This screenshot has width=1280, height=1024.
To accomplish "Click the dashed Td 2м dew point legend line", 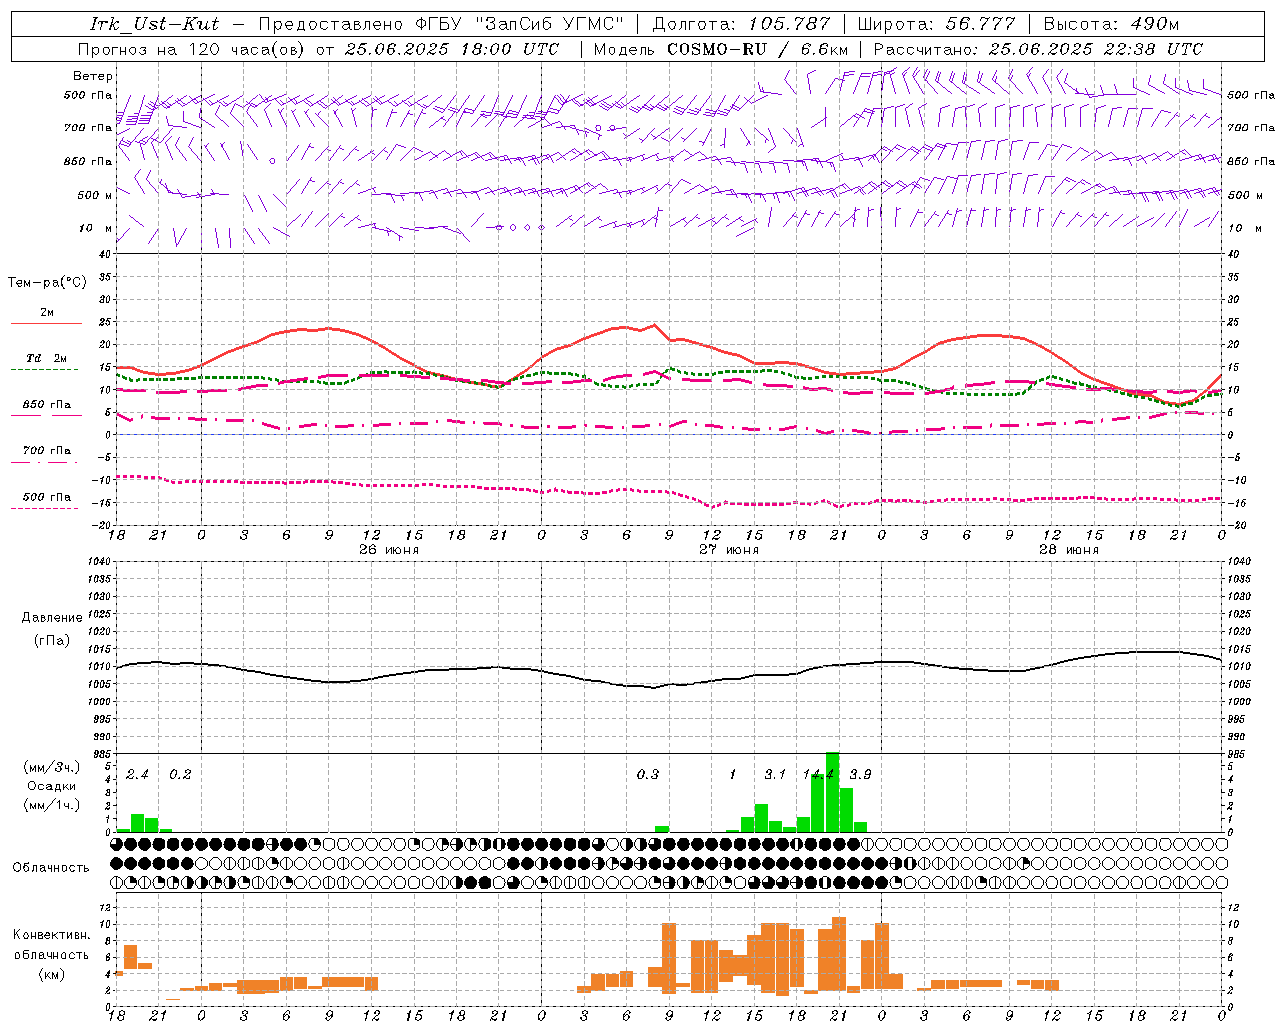I will pos(44,369).
